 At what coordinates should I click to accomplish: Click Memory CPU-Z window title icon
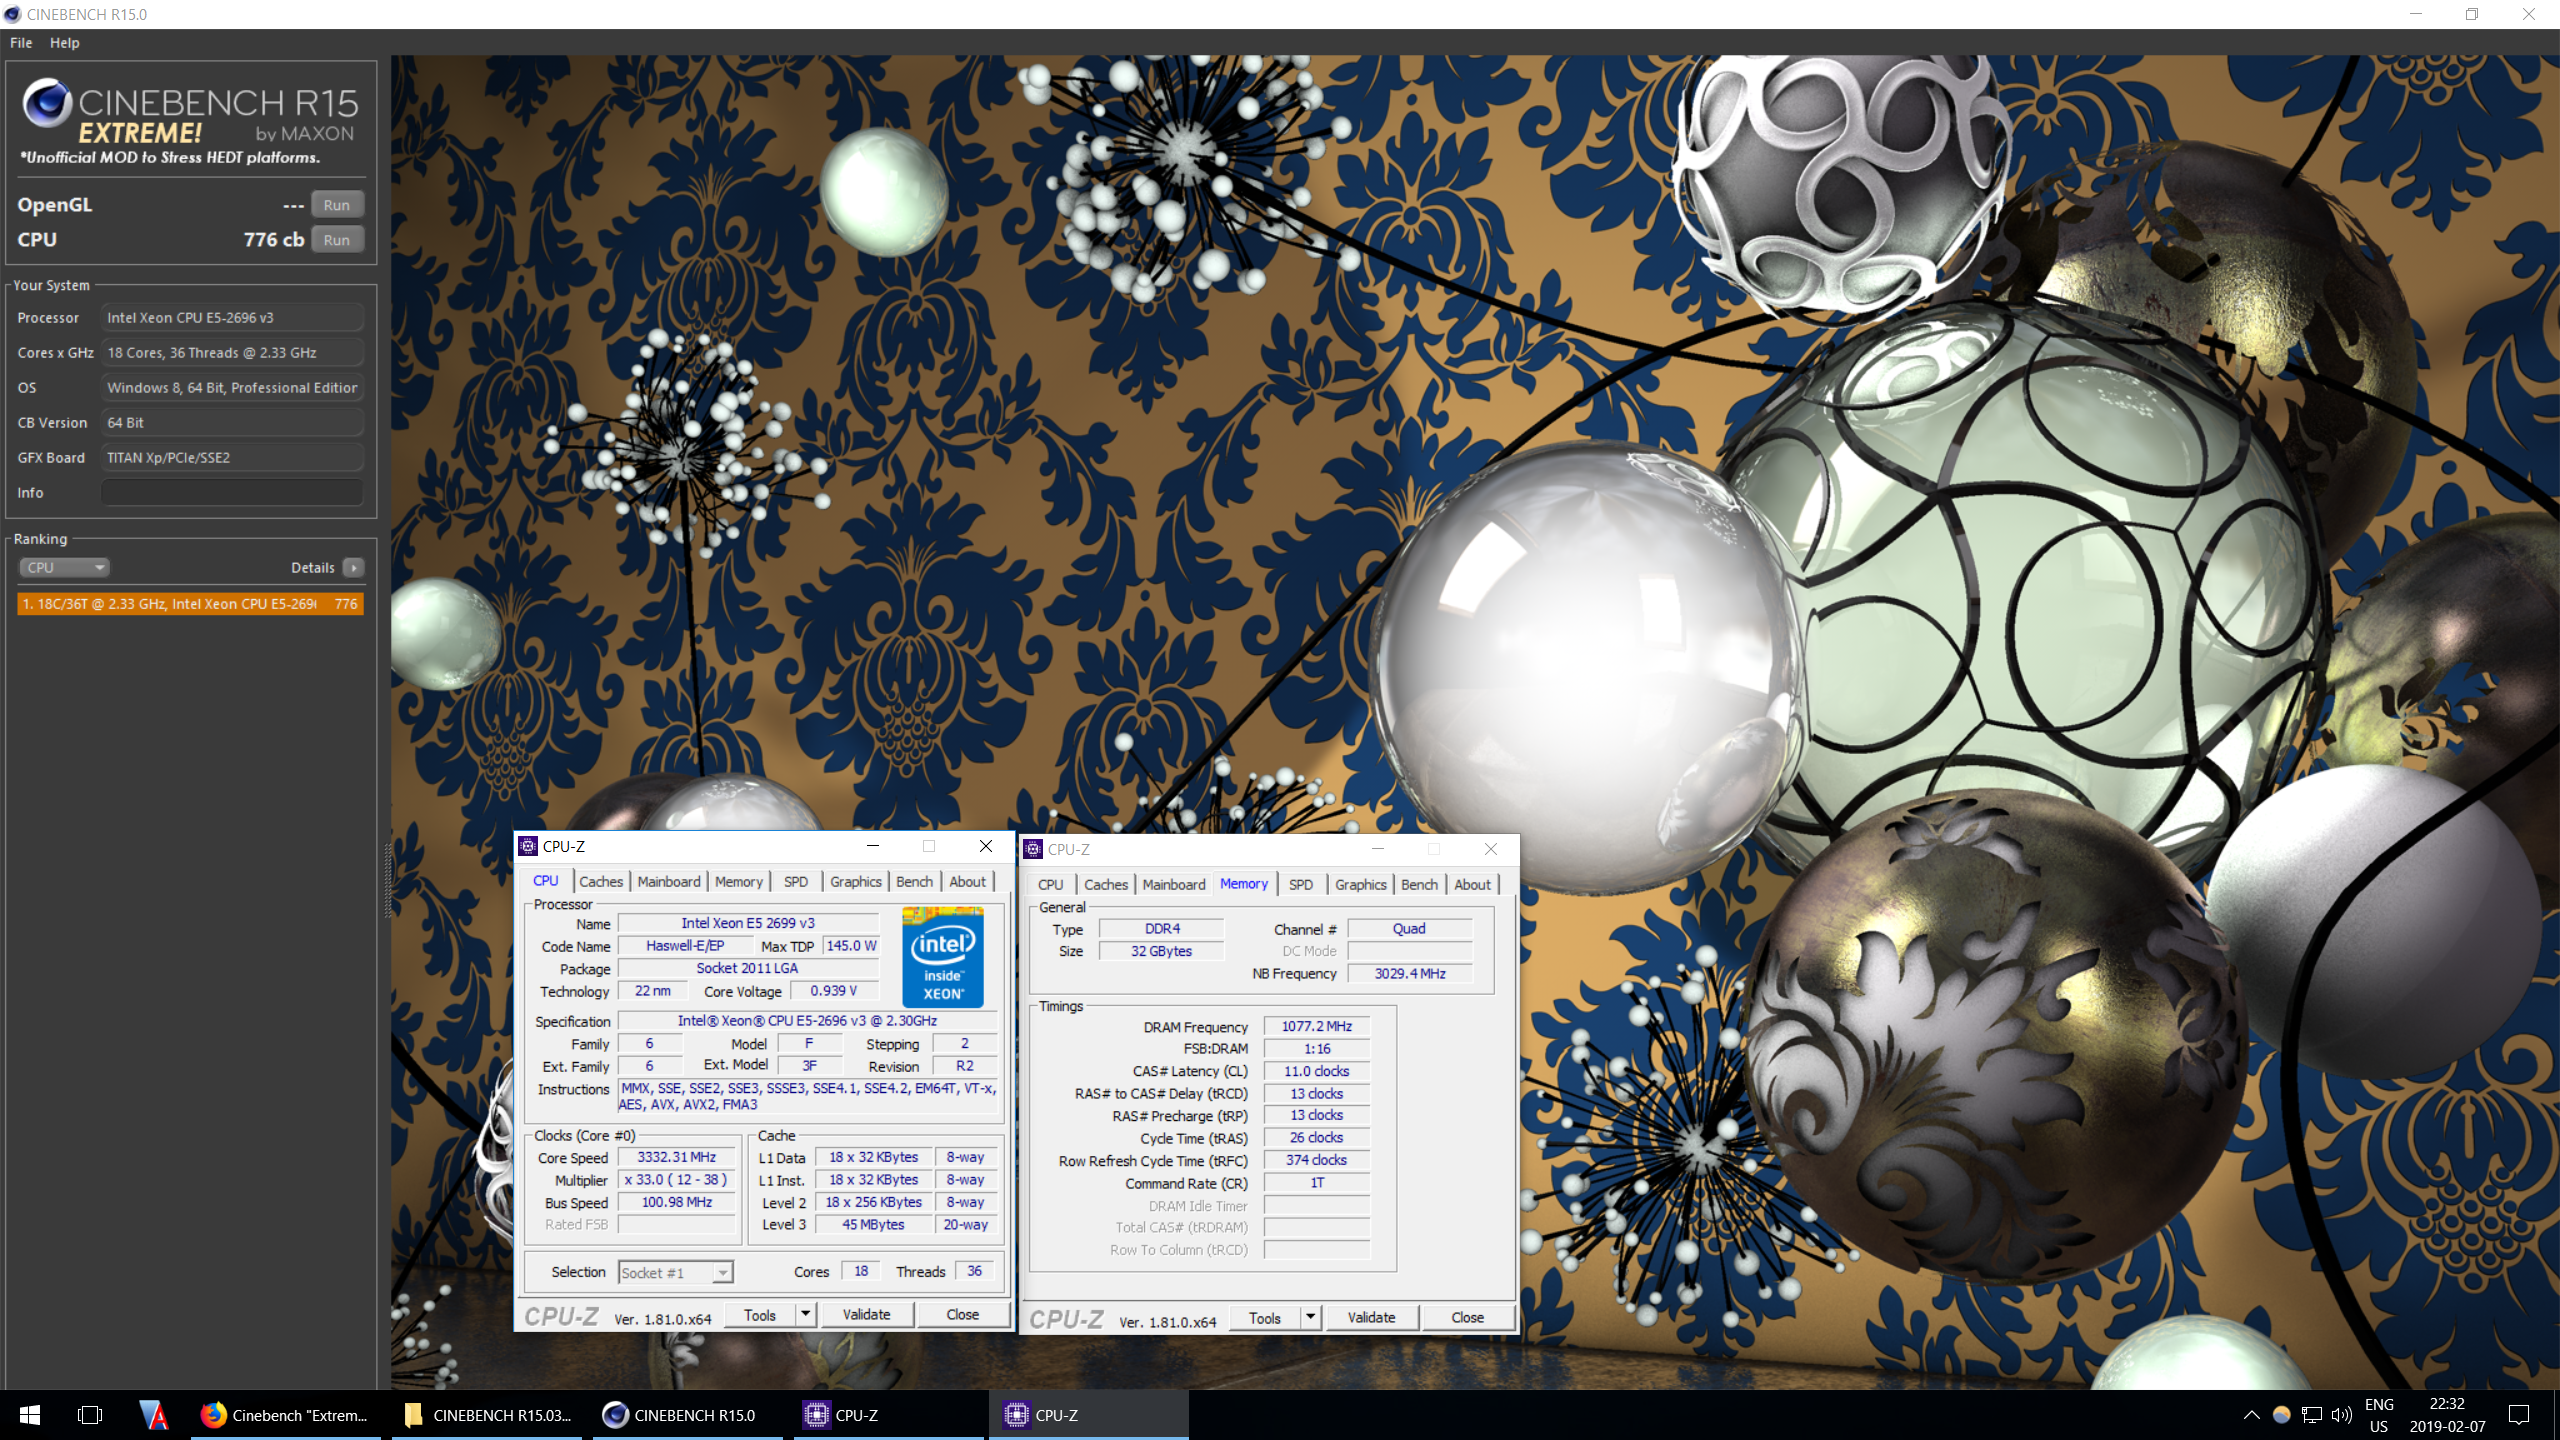click(1033, 849)
